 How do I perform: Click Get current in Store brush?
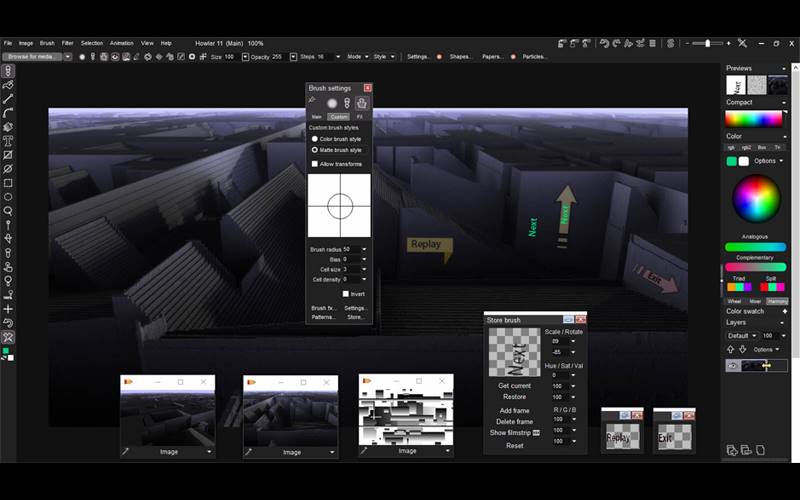(514, 385)
